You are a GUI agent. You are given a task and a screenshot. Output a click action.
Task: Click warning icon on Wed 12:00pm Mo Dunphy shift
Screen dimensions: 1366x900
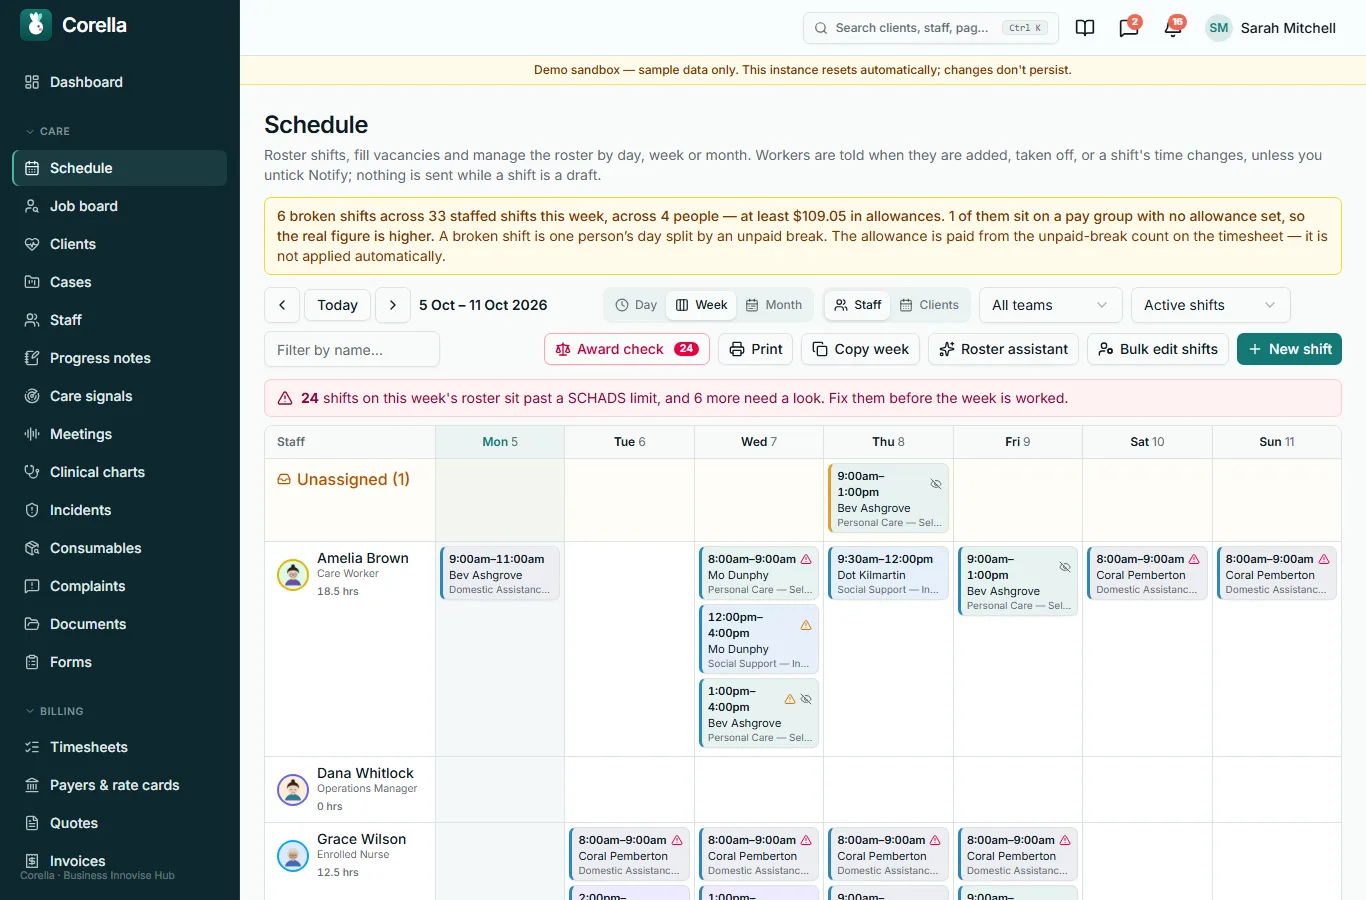point(806,625)
